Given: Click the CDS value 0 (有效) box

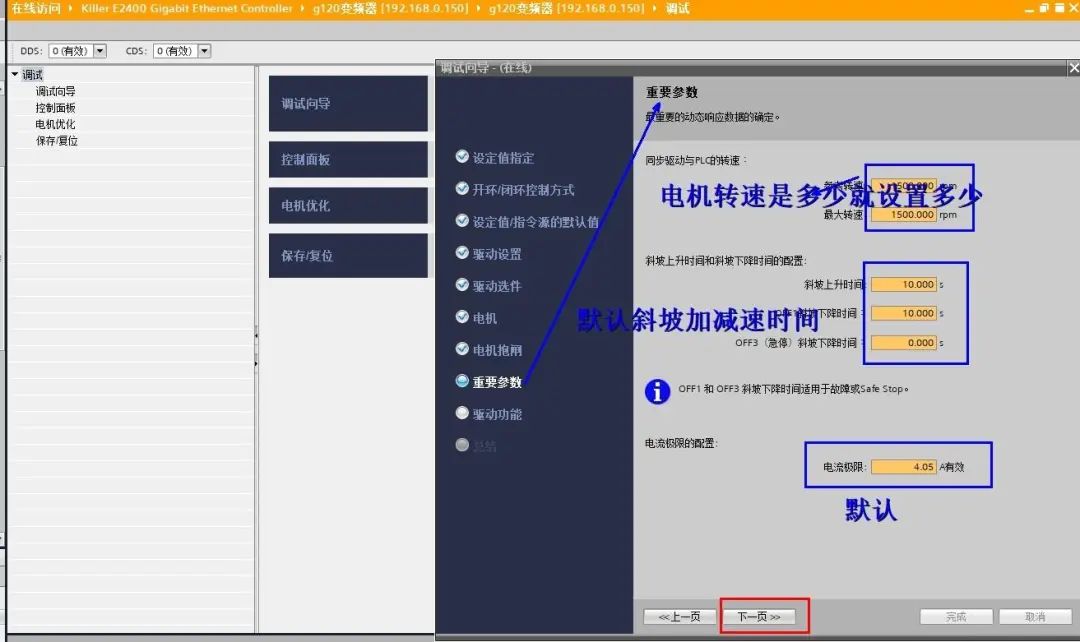Looking at the screenshot, I should click(x=176, y=51).
